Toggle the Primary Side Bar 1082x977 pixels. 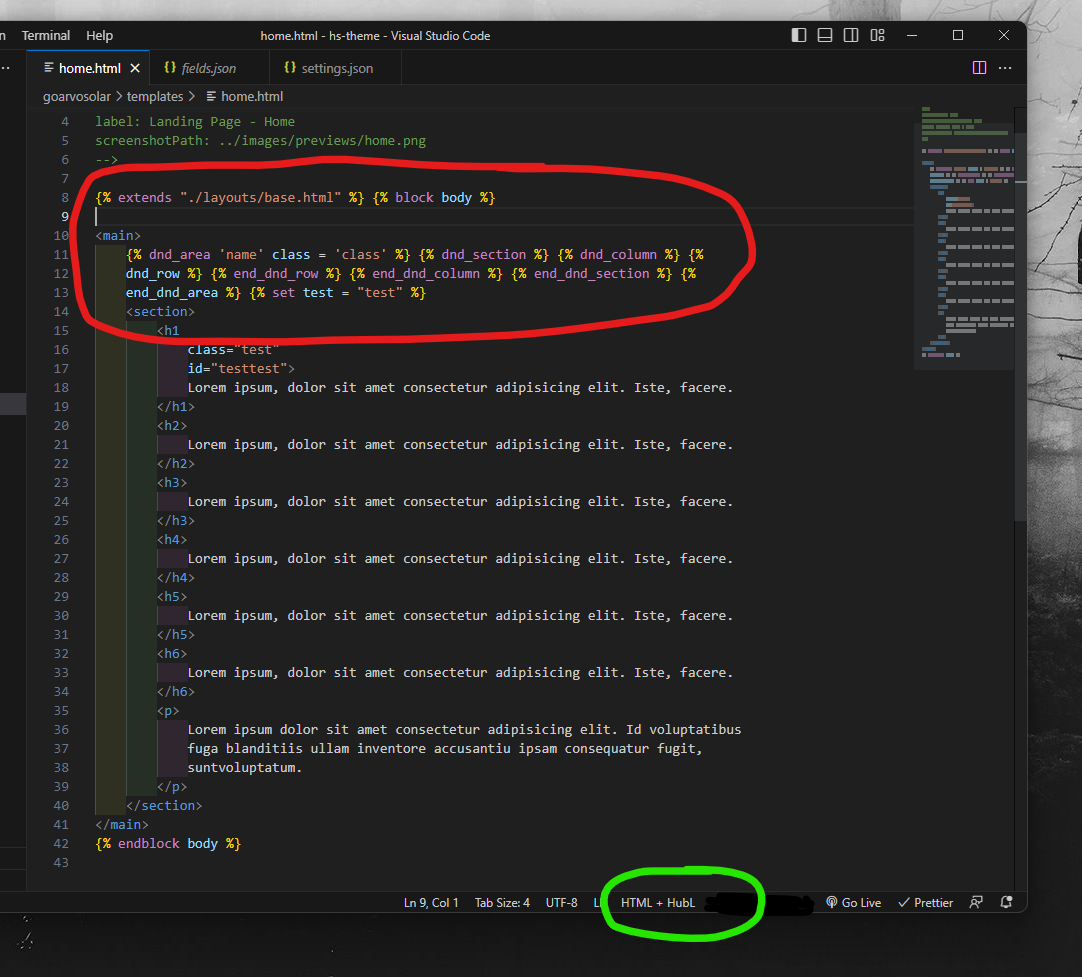pos(798,35)
